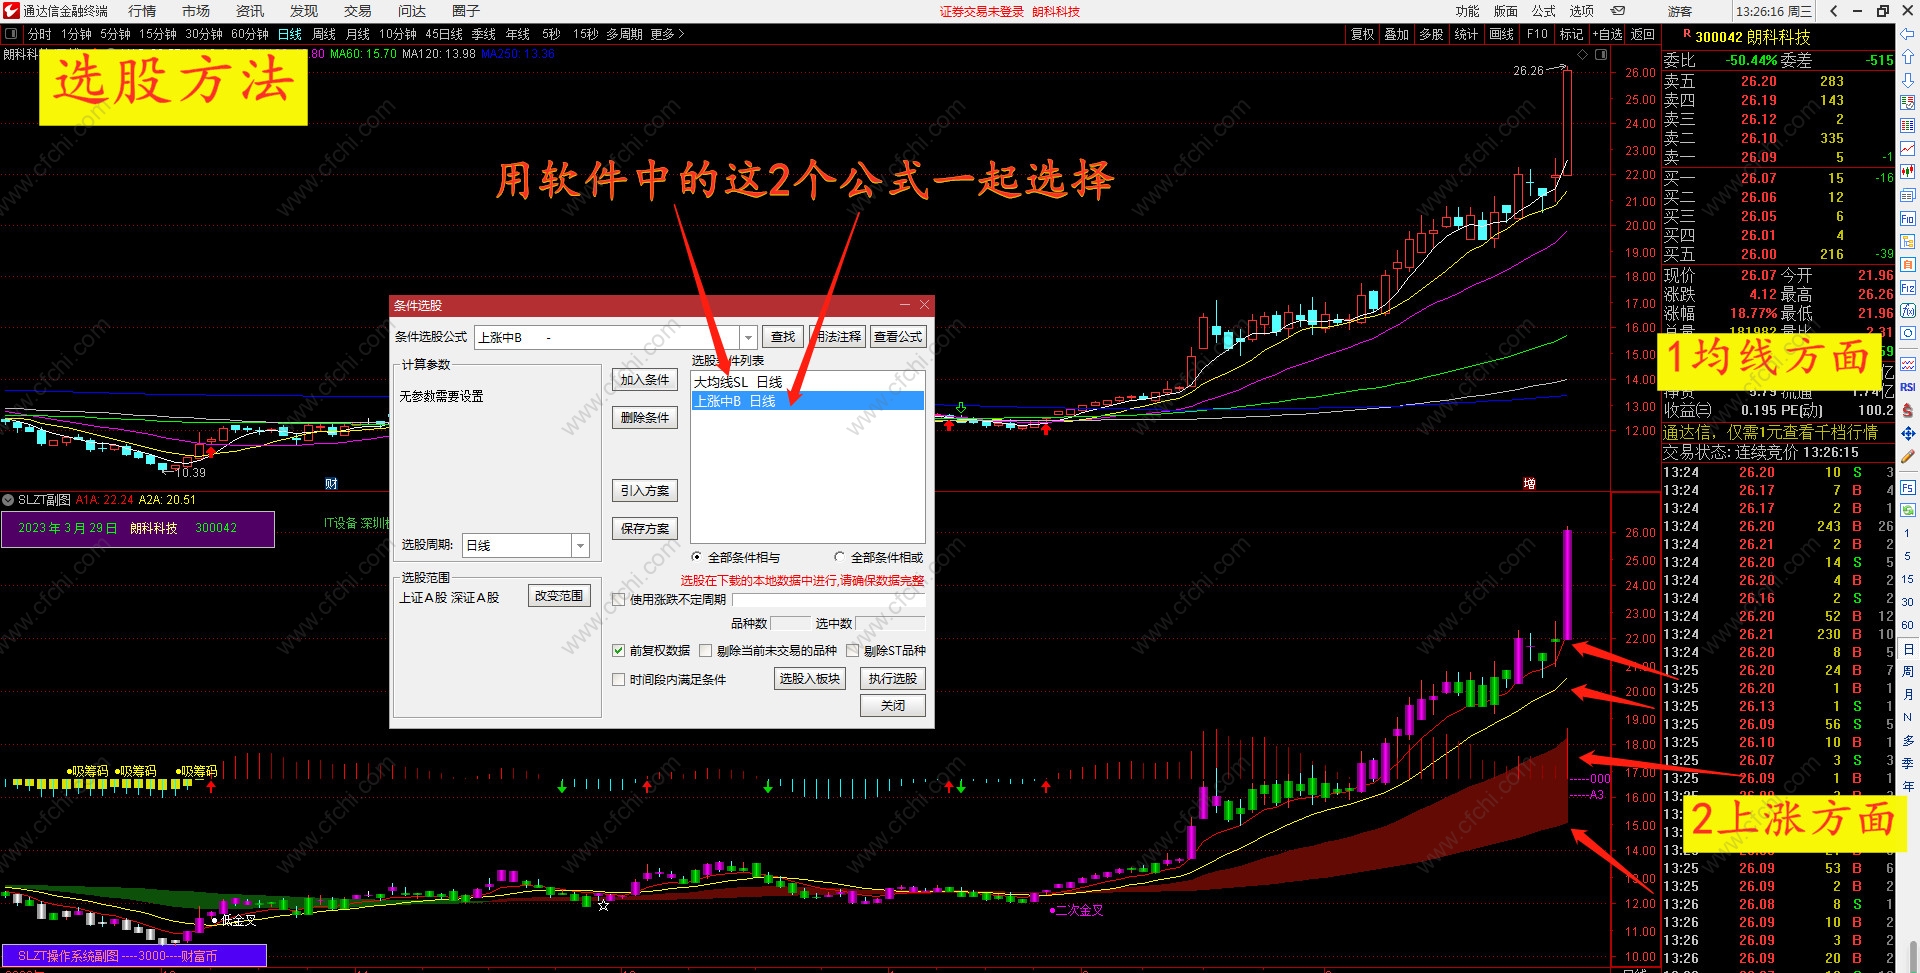The image size is (1920, 973).
Task: Toggle the 使用涨跌不定周期 checkbox
Action: pos(619,600)
